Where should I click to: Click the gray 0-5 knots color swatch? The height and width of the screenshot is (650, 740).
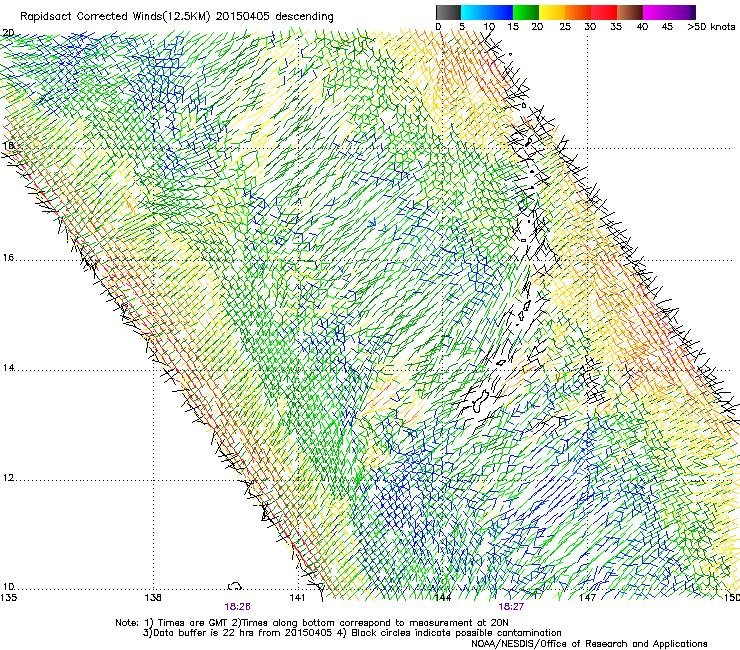point(448,12)
